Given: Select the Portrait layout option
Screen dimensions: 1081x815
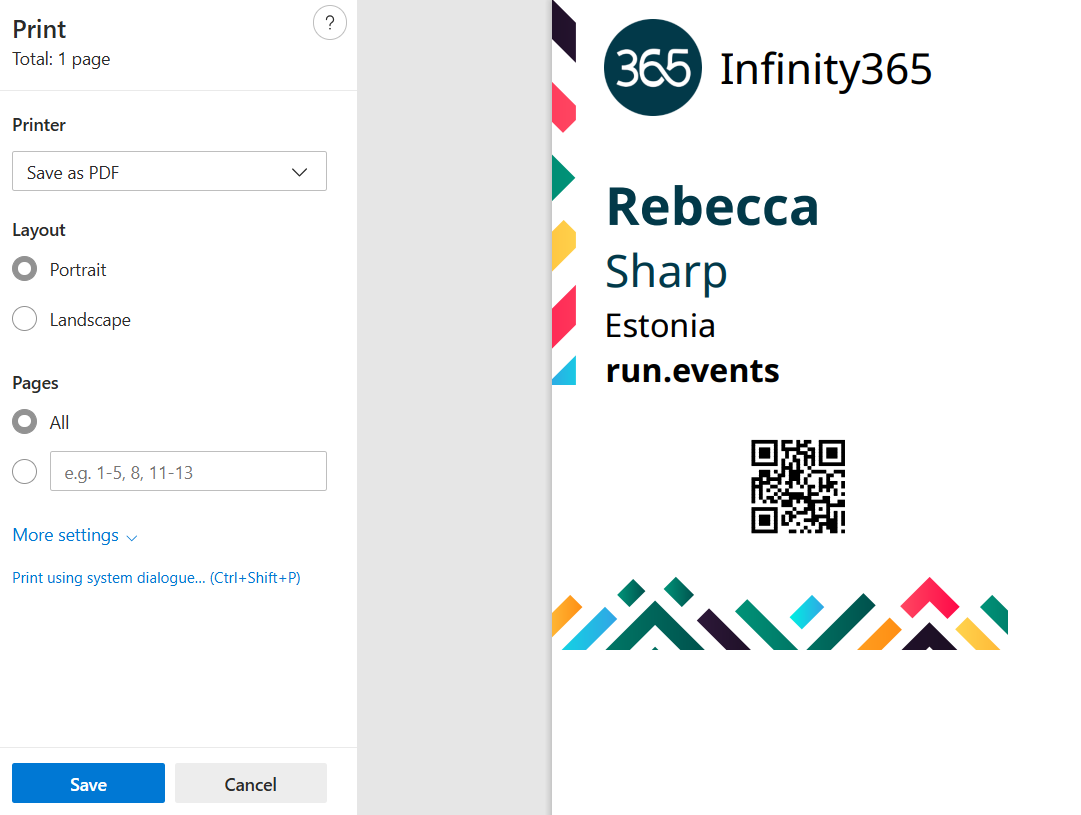Looking at the screenshot, I should pos(25,270).
